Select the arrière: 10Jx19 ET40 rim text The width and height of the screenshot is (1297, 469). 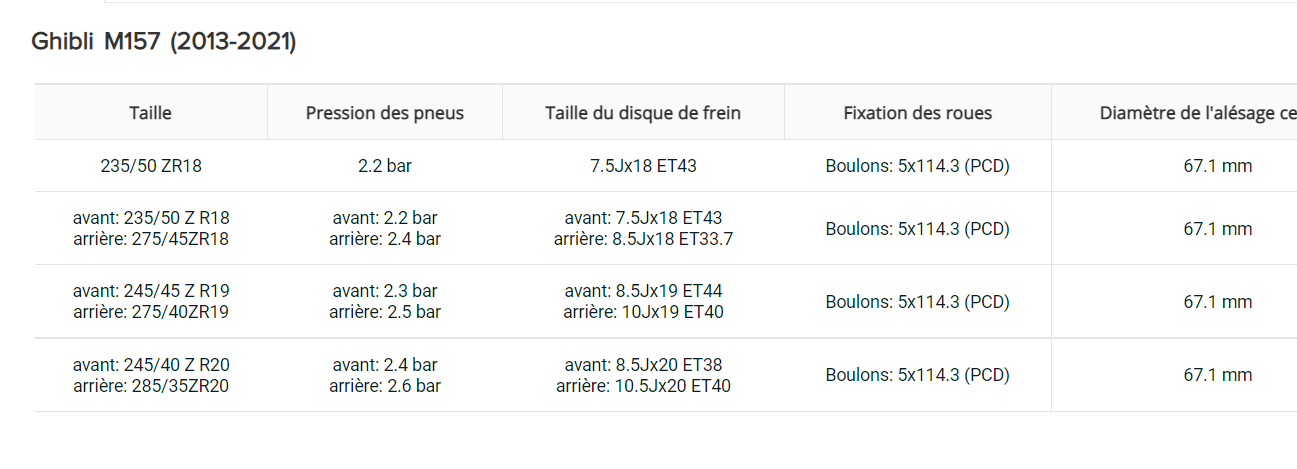[x=643, y=312]
